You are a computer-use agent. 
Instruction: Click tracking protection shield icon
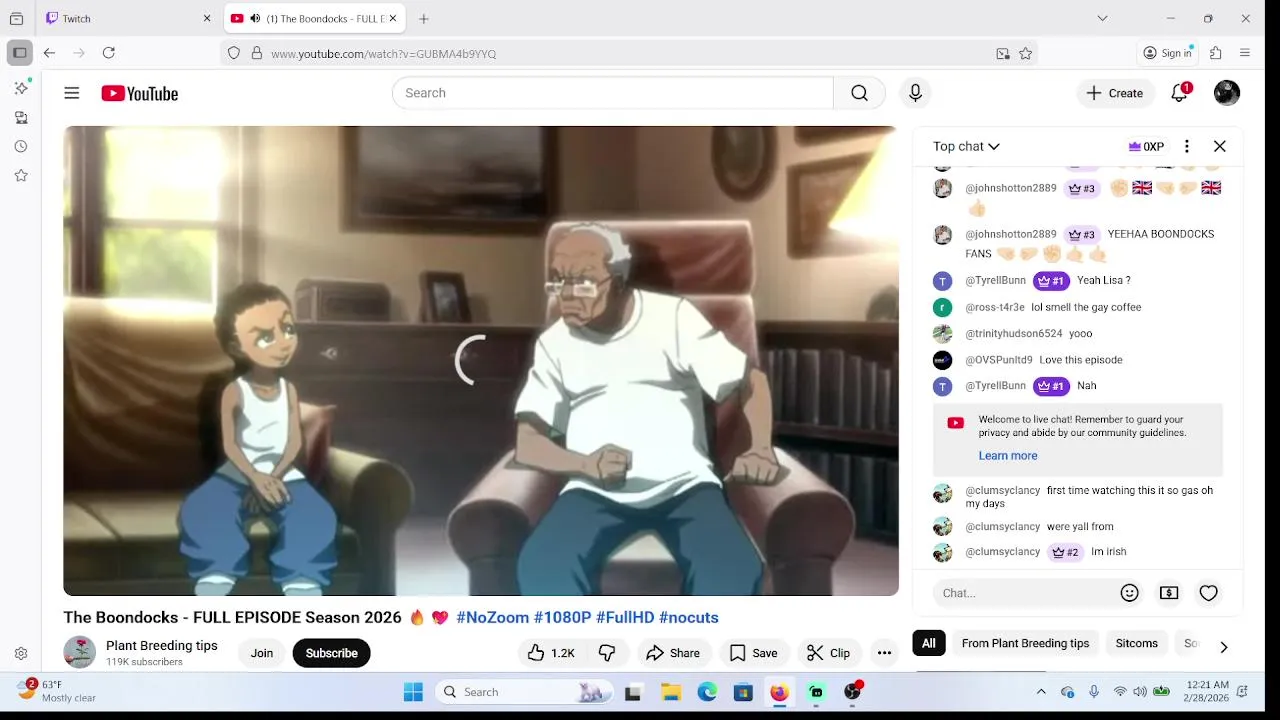click(234, 54)
